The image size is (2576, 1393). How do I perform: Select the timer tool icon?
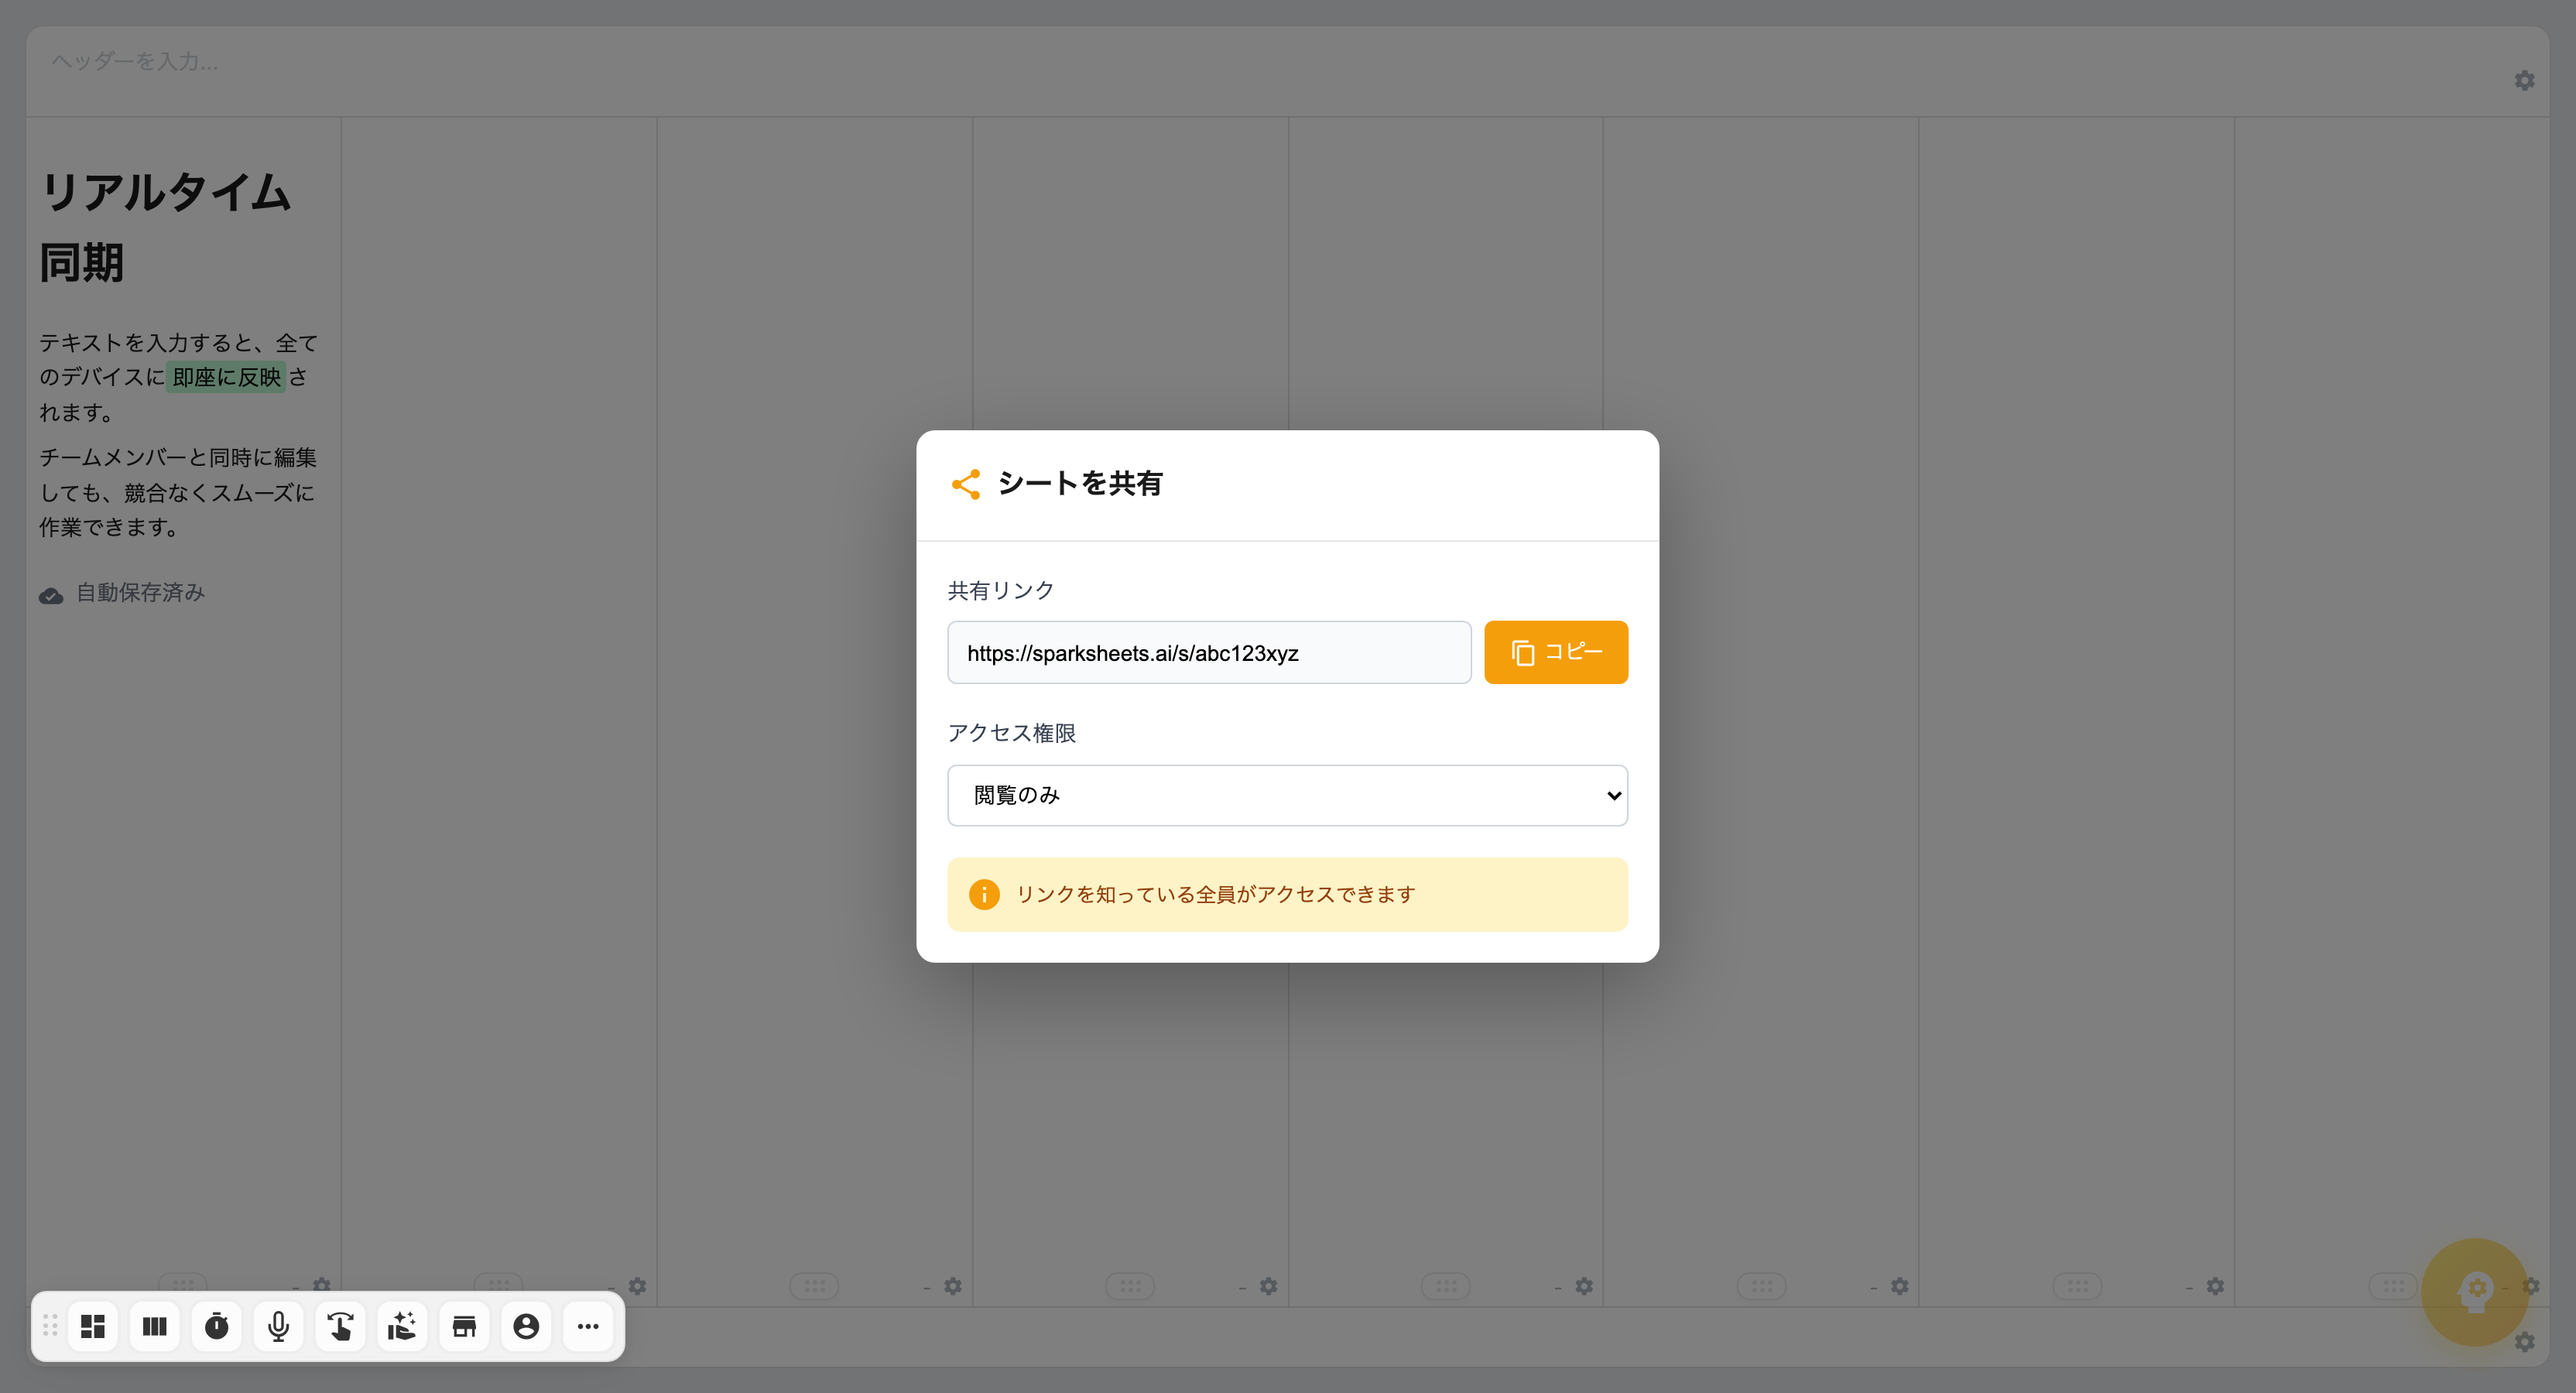(217, 1326)
